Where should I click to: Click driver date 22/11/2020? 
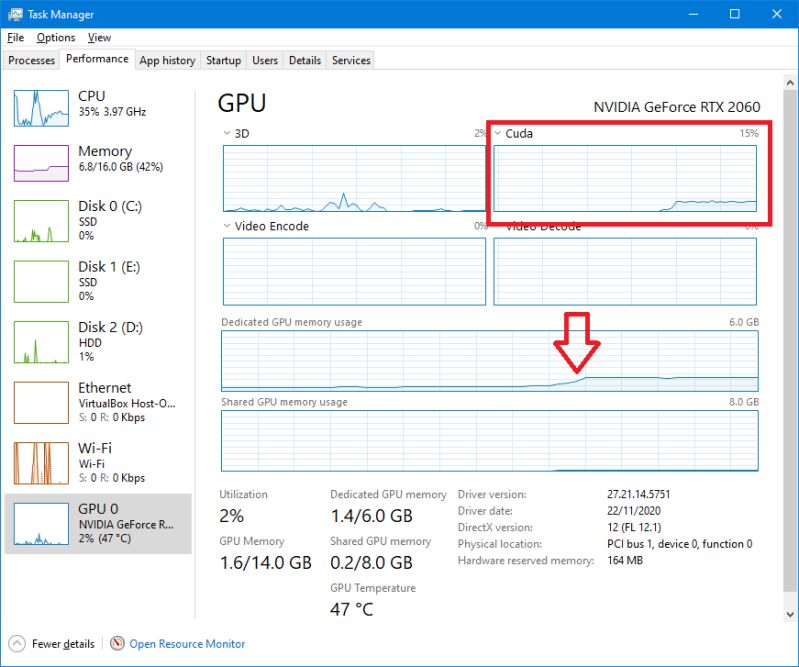(634, 511)
